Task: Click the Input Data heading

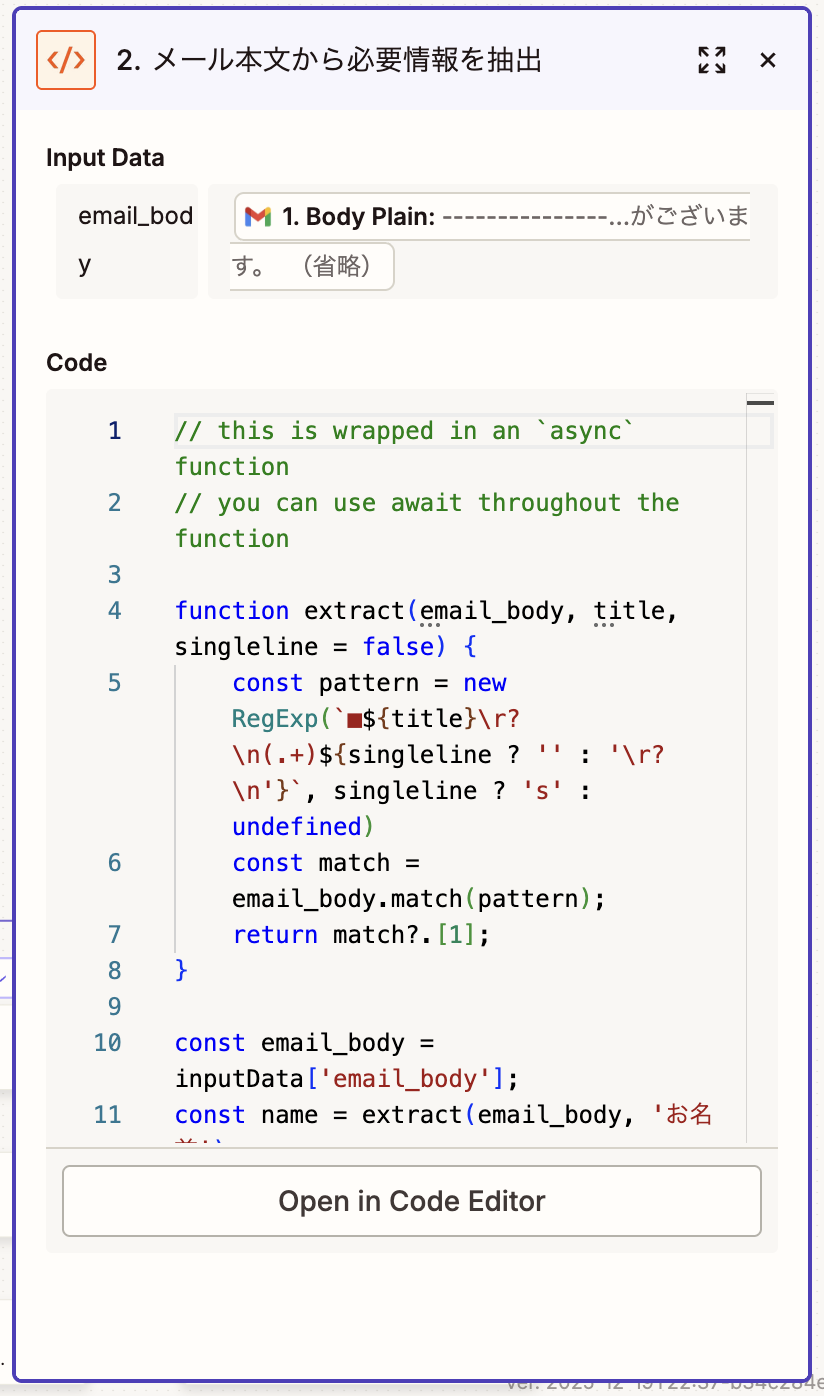Action: (x=105, y=158)
